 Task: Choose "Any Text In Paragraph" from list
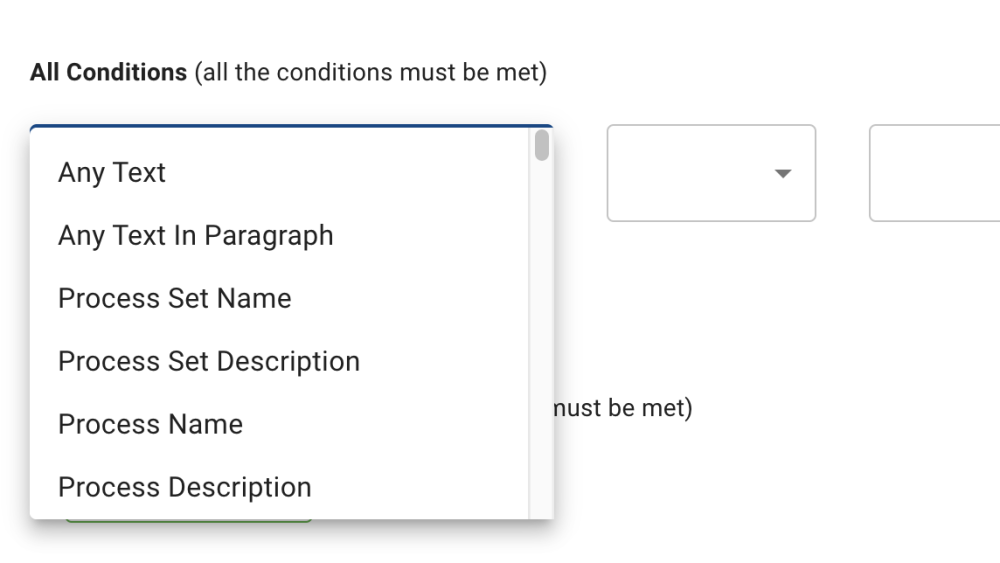tap(195, 236)
